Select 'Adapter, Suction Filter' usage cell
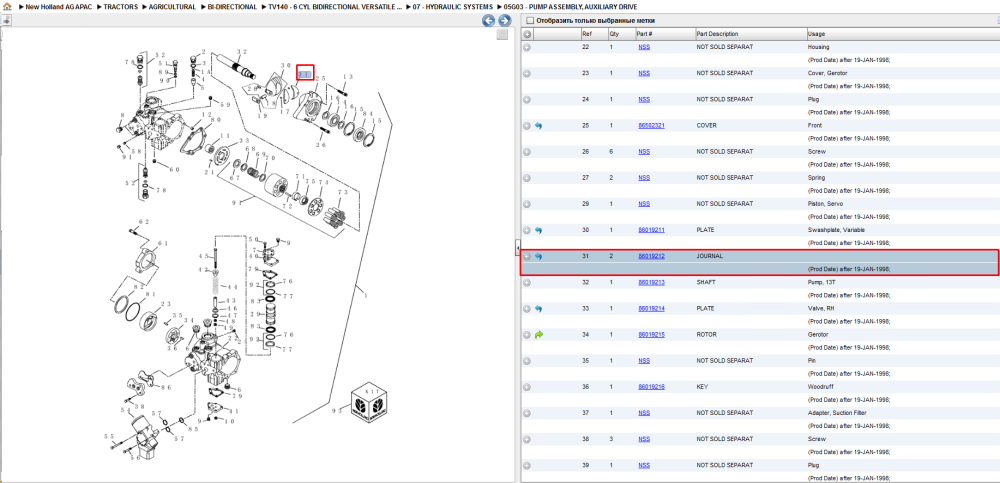 coord(837,413)
